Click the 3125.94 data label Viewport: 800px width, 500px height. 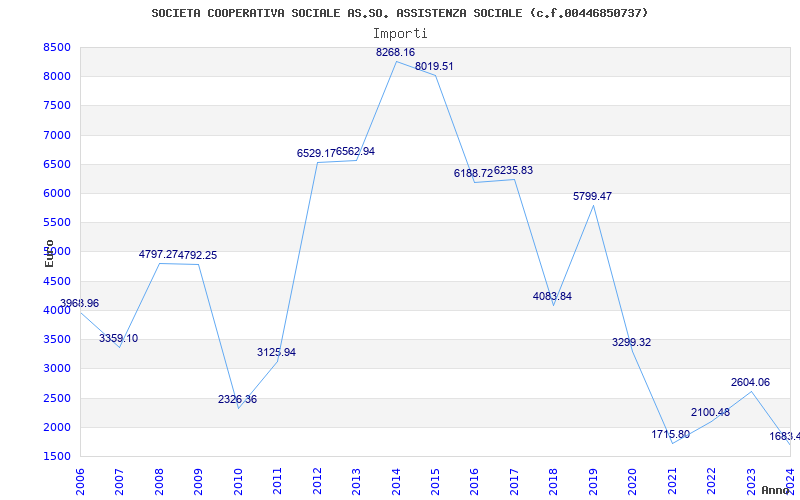277,353
